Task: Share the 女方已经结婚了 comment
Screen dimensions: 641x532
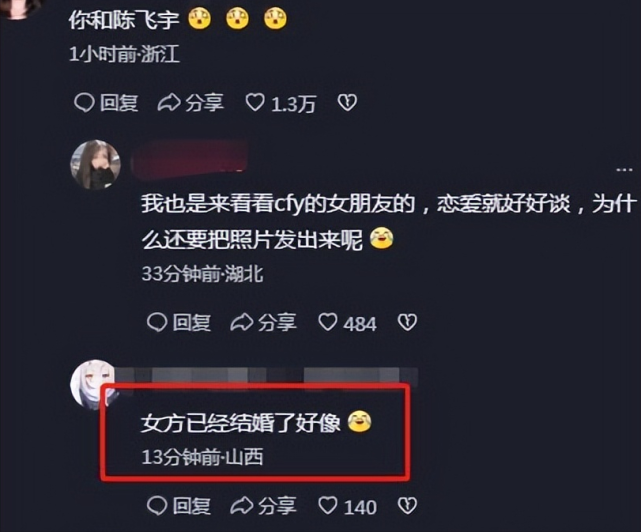Action: (263, 506)
